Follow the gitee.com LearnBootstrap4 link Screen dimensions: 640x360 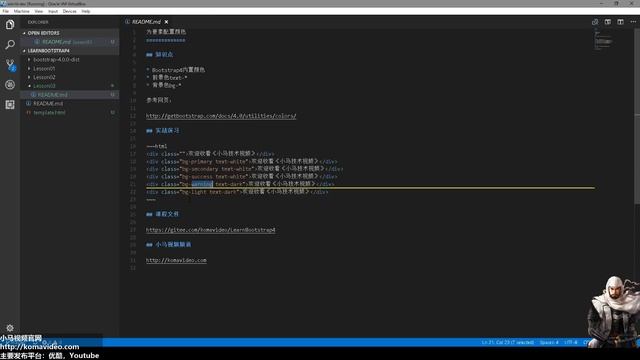tap(211, 230)
